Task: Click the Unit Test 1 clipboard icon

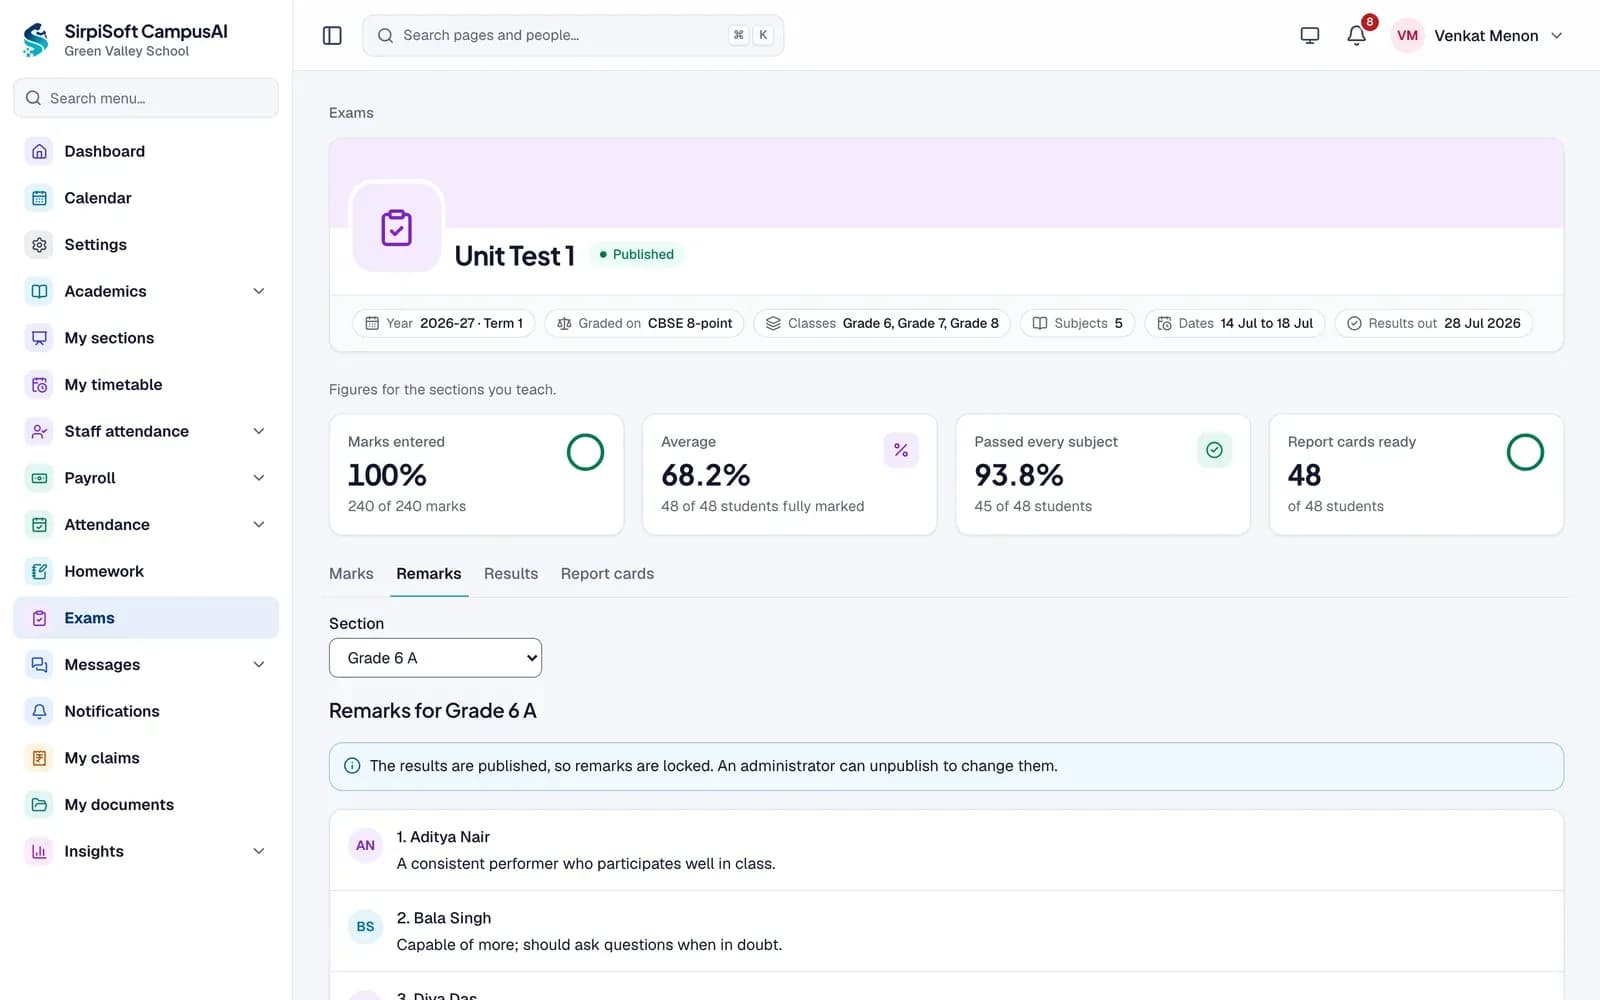Action: click(x=396, y=228)
